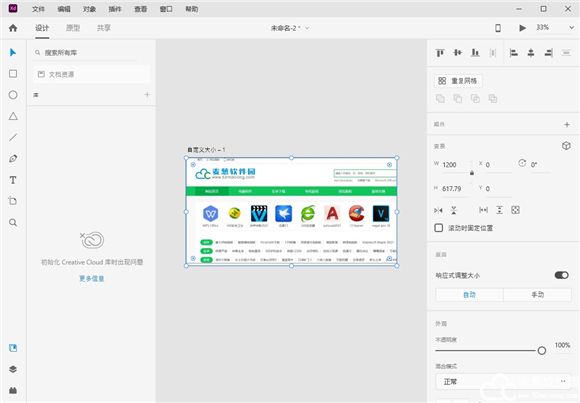580x403 pixels.
Task: Open the more information link
Action: pos(91,278)
